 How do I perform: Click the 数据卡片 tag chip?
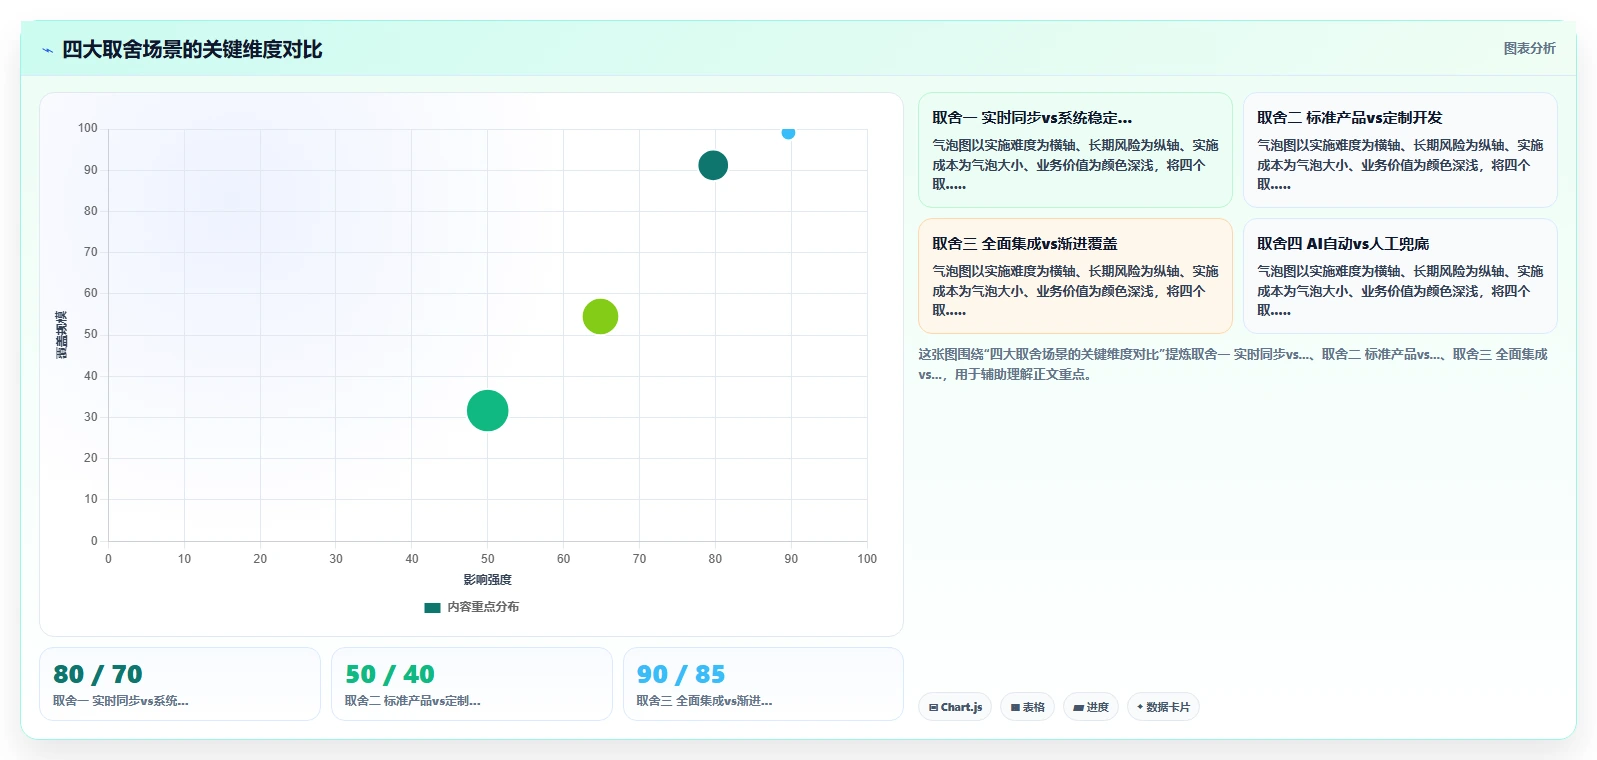click(x=1163, y=707)
